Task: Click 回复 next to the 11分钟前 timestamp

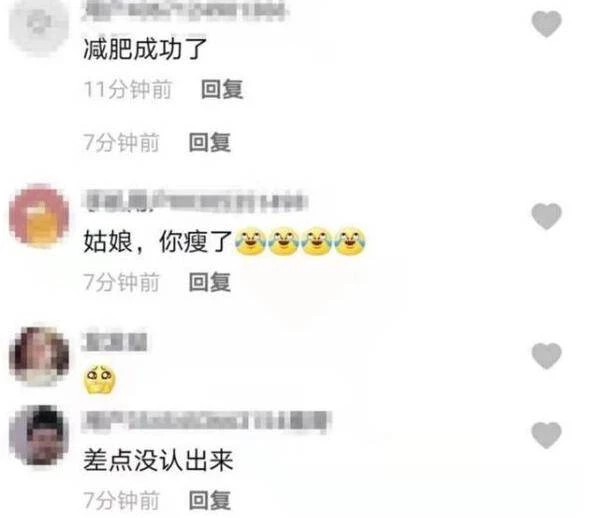Action: 222,89
